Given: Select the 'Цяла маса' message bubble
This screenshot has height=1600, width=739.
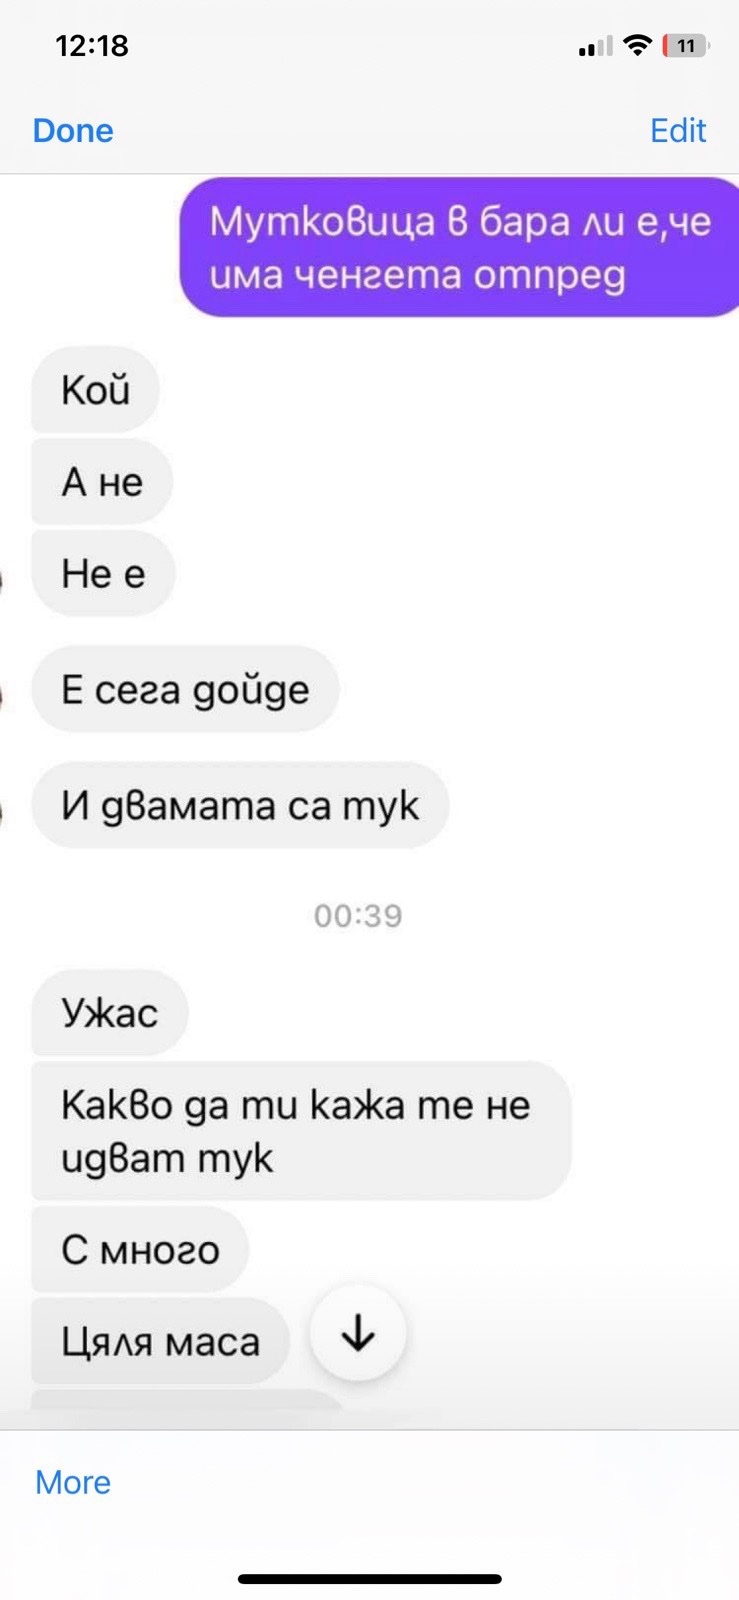Looking at the screenshot, I should click(x=160, y=1341).
